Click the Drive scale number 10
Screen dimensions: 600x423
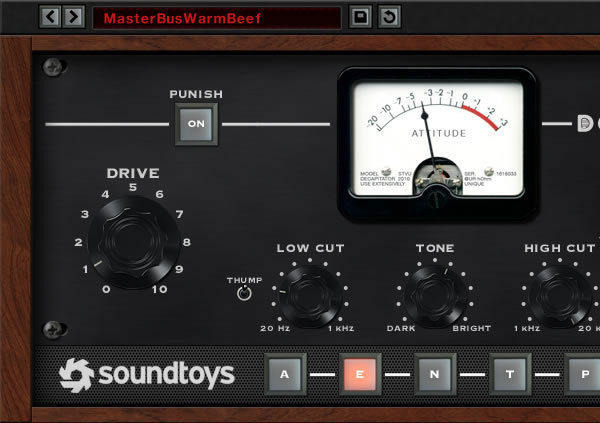(159, 289)
